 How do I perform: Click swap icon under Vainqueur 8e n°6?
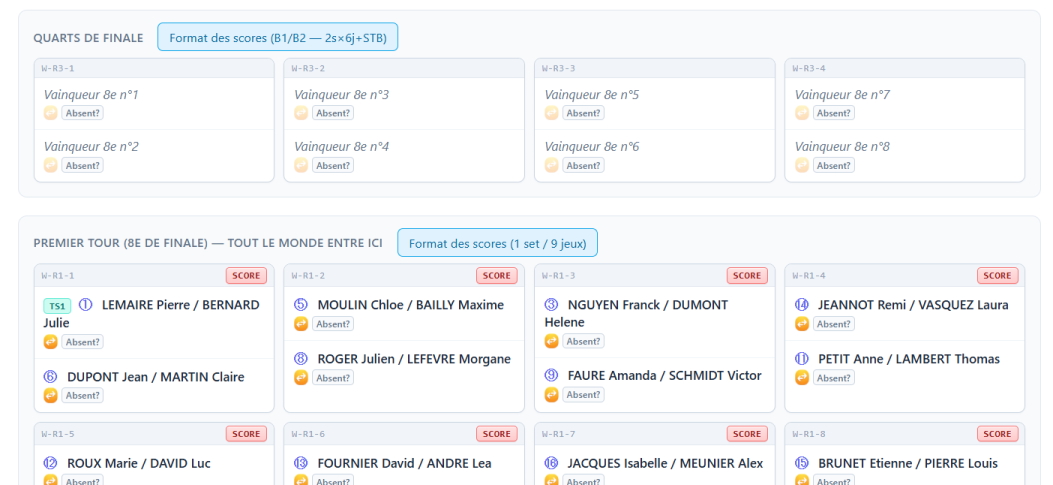[x=551, y=165]
